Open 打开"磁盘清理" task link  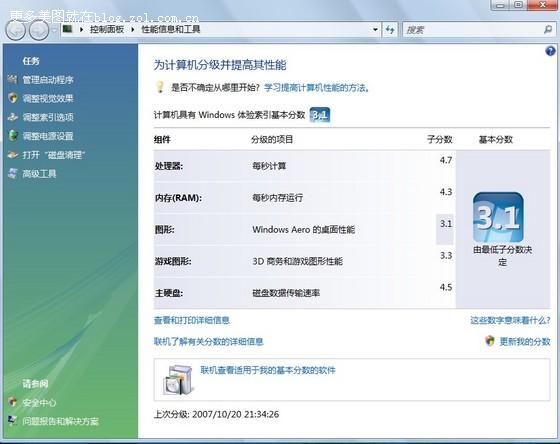point(54,155)
